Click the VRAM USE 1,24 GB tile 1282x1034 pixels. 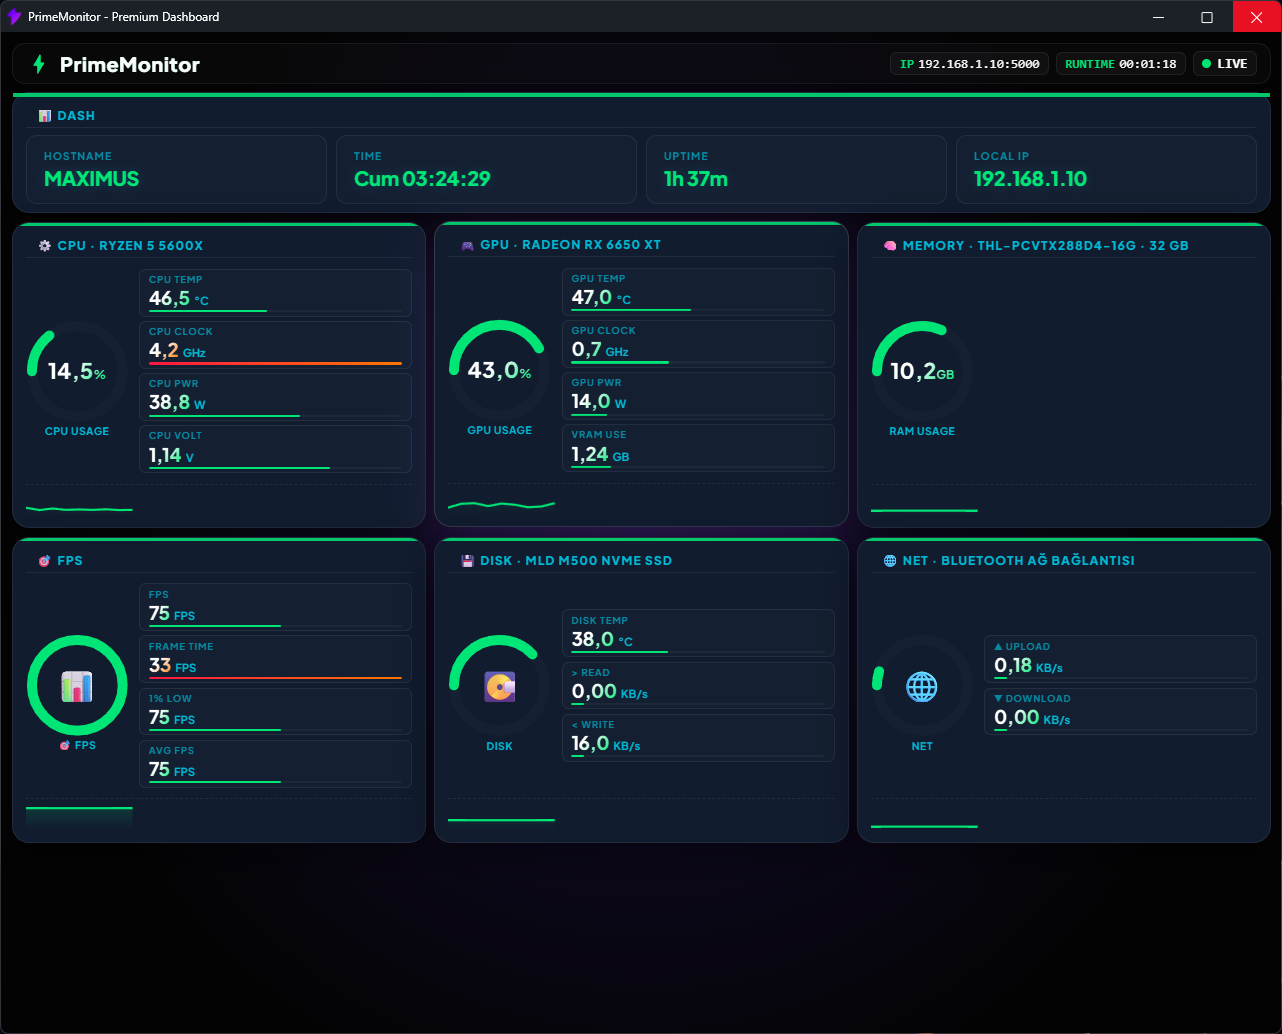tap(698, 448)
